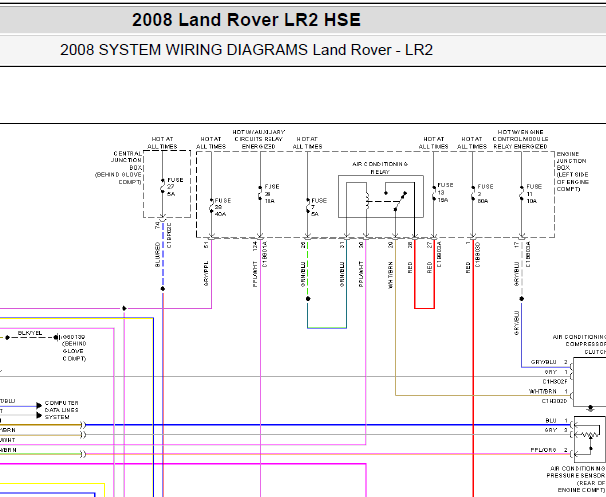This screenshot has width=606, height=497.
Task: Select the Fuse 13 15A symbol
Action: coord(434,193)
